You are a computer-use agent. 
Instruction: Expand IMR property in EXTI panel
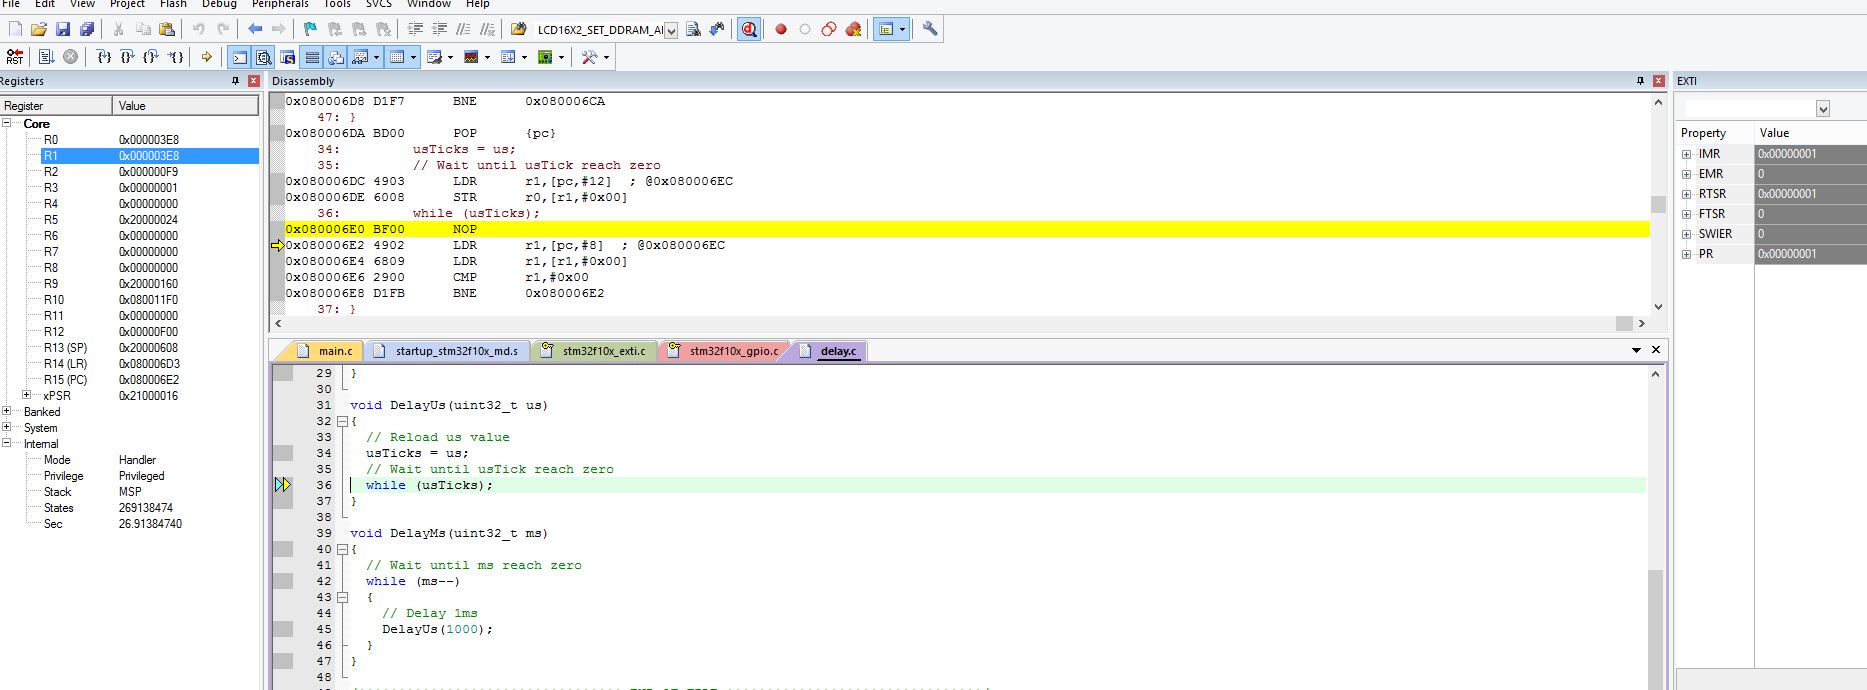1686,154
